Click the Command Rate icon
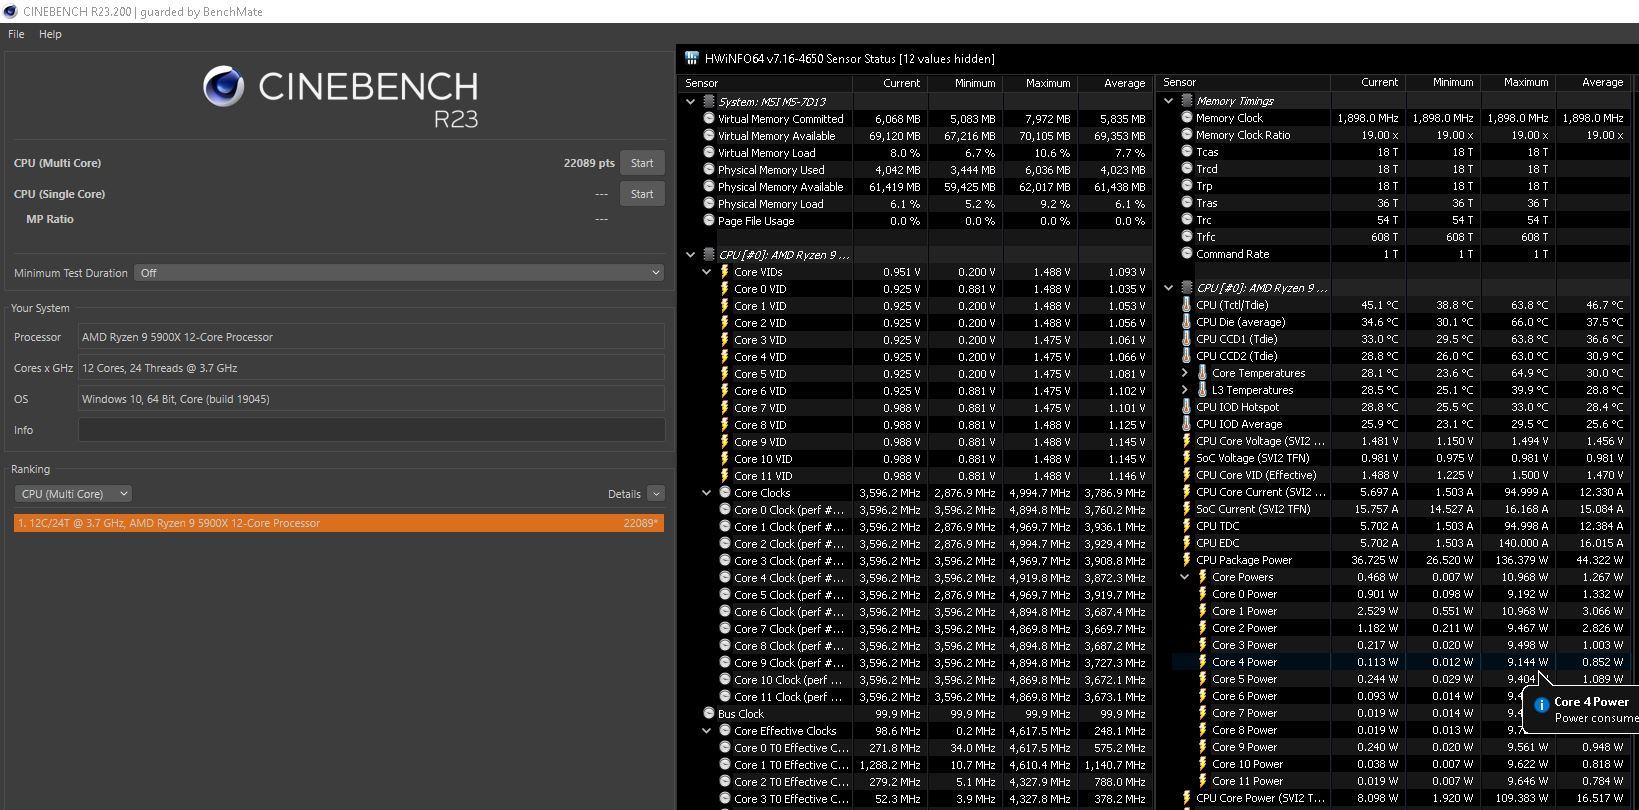 1186,254
